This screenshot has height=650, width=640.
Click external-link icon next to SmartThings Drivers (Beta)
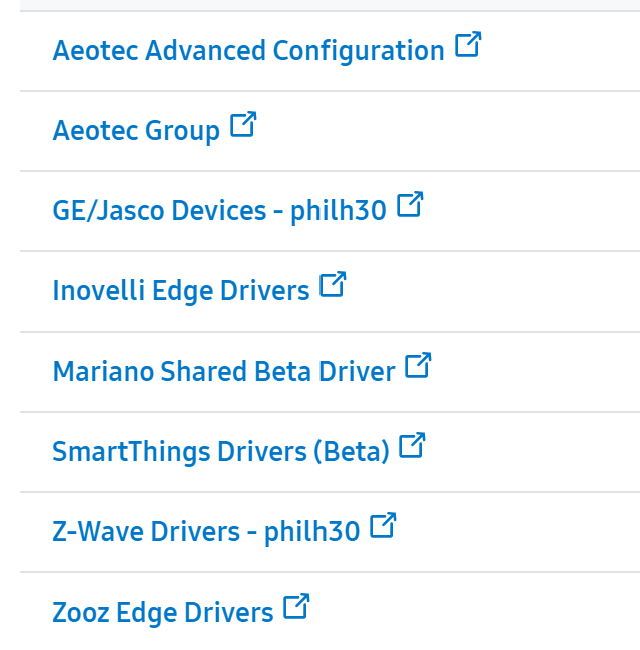[x=412, y=445]
